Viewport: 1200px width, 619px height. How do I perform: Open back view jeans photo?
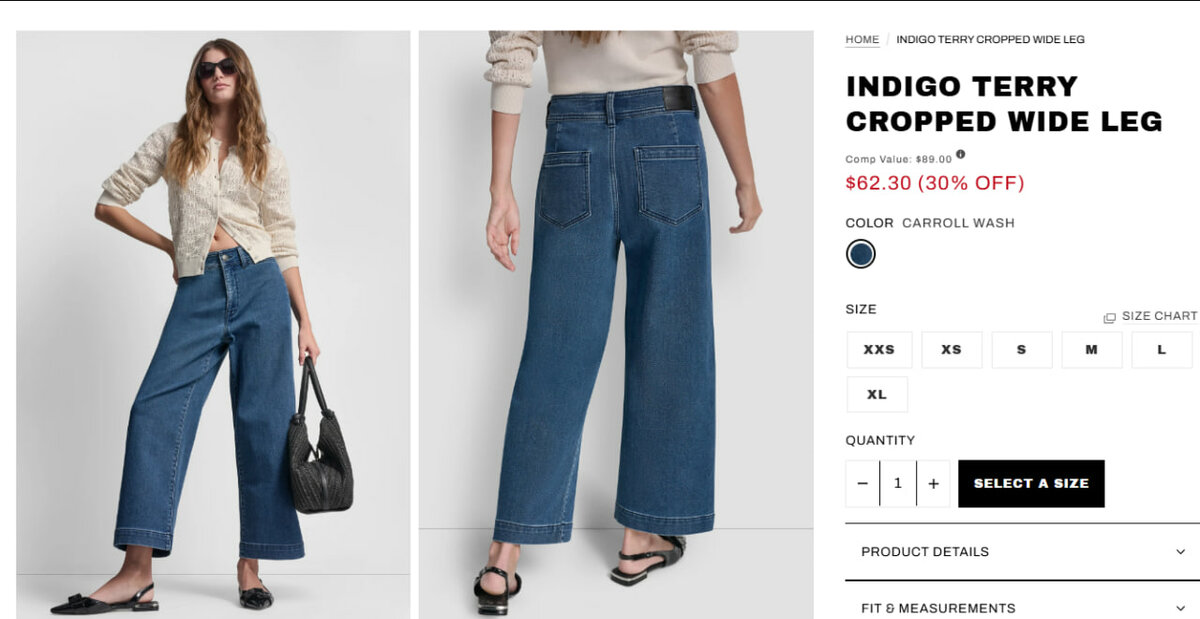[x=616, y=324]
